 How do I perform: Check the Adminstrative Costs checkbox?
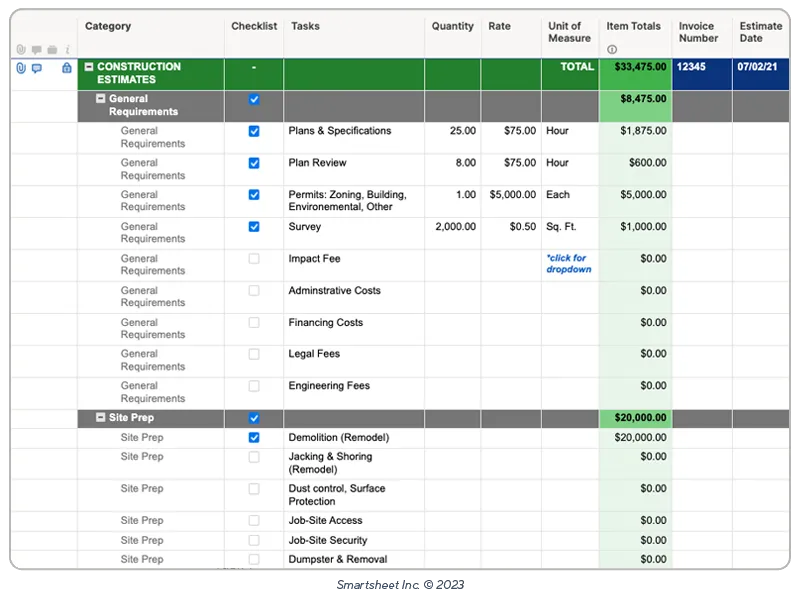tap(254, 291)
